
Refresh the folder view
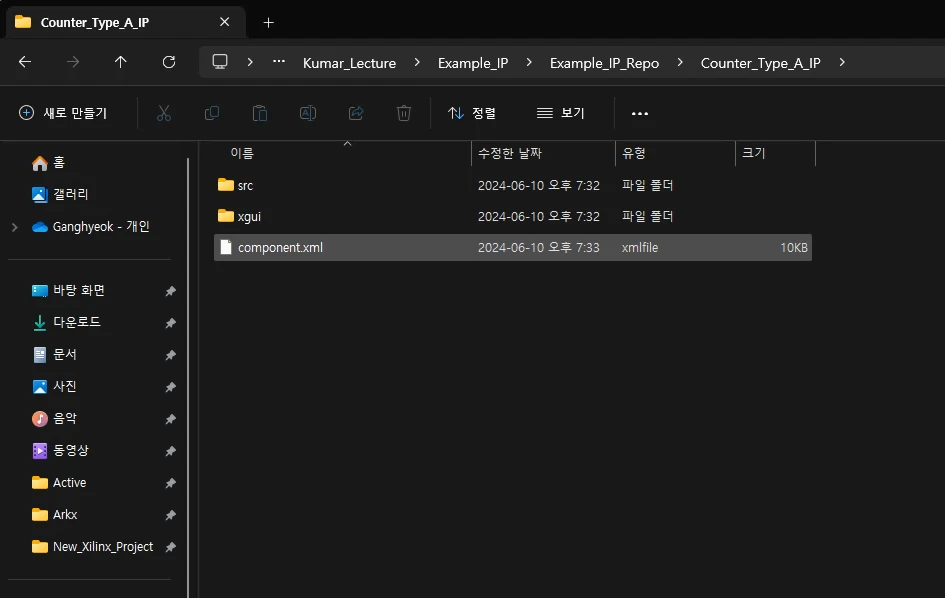[x=168, y=62]
